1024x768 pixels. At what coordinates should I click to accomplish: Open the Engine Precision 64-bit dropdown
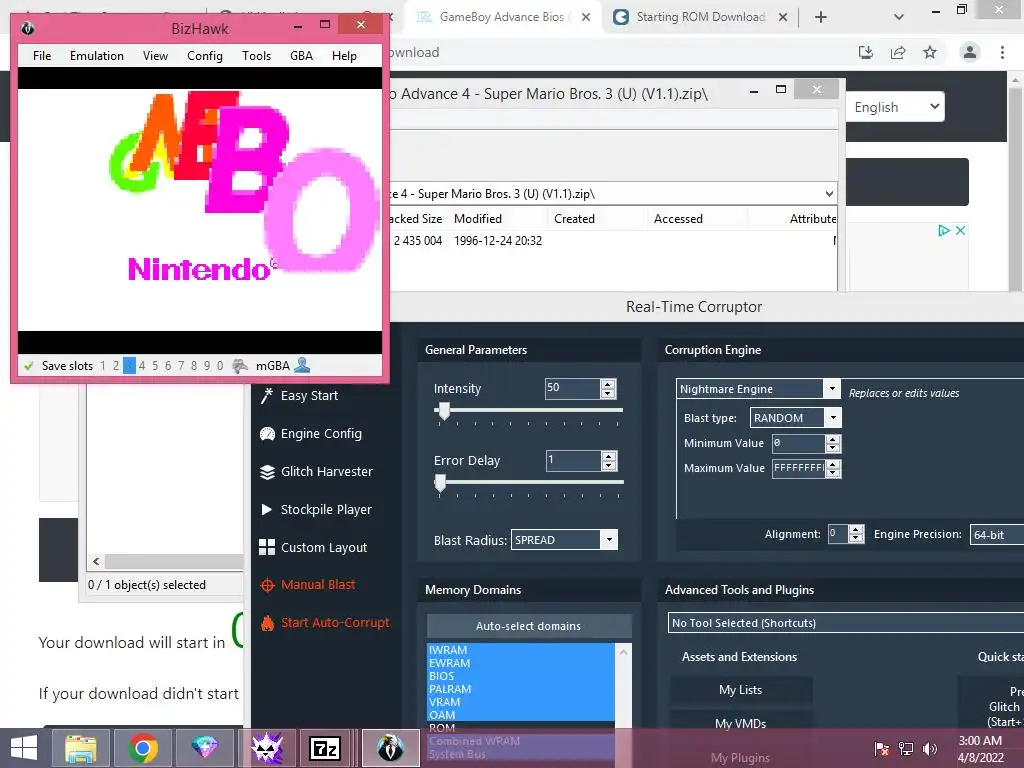click(997, 535)
